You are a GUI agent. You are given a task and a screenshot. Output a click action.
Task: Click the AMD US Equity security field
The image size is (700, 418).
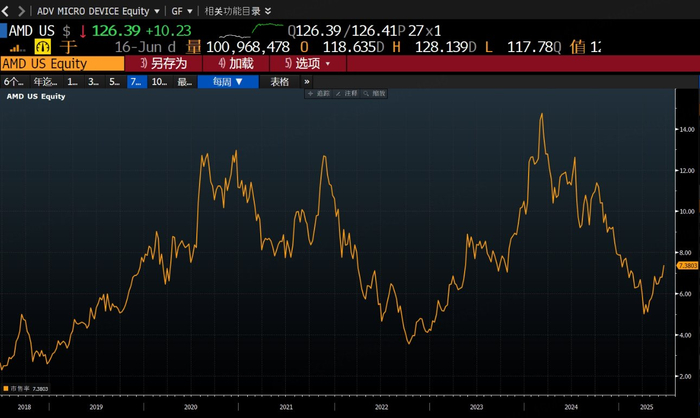tap(62, 63)
